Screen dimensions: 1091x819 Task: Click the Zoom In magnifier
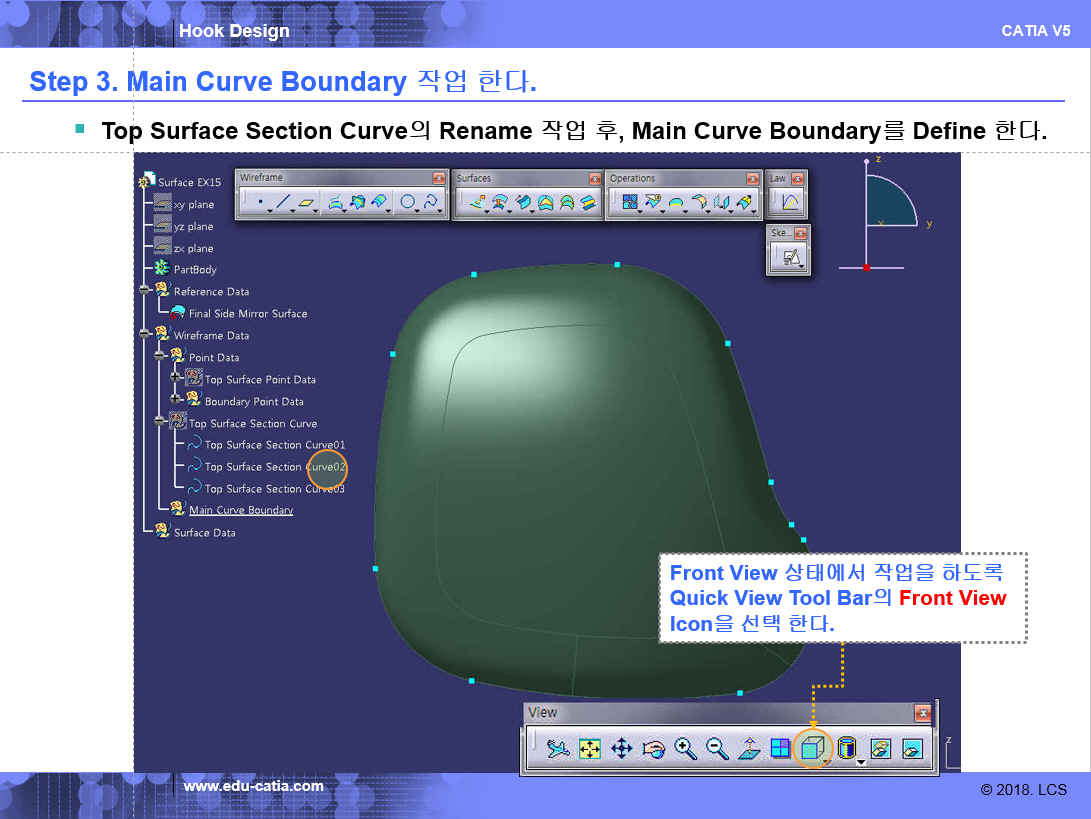point(685,748)
